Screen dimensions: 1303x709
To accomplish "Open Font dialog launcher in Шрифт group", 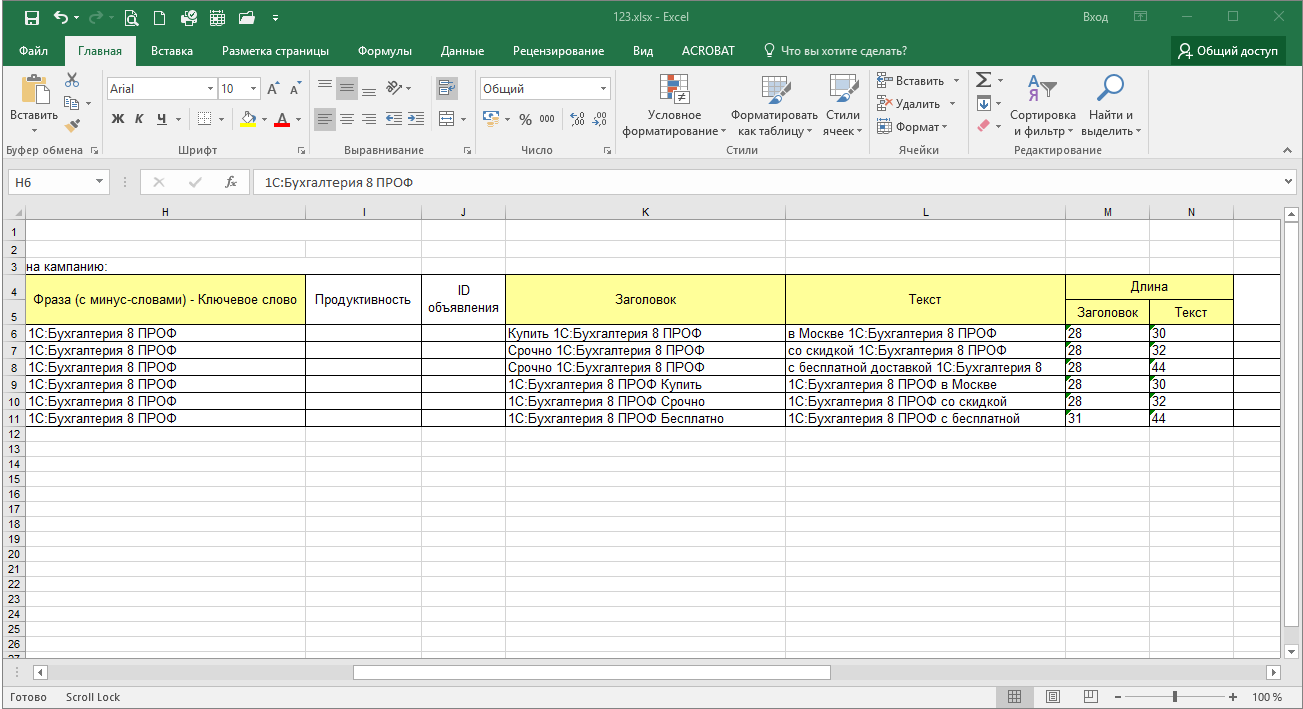I will click(x=301, y=150).
